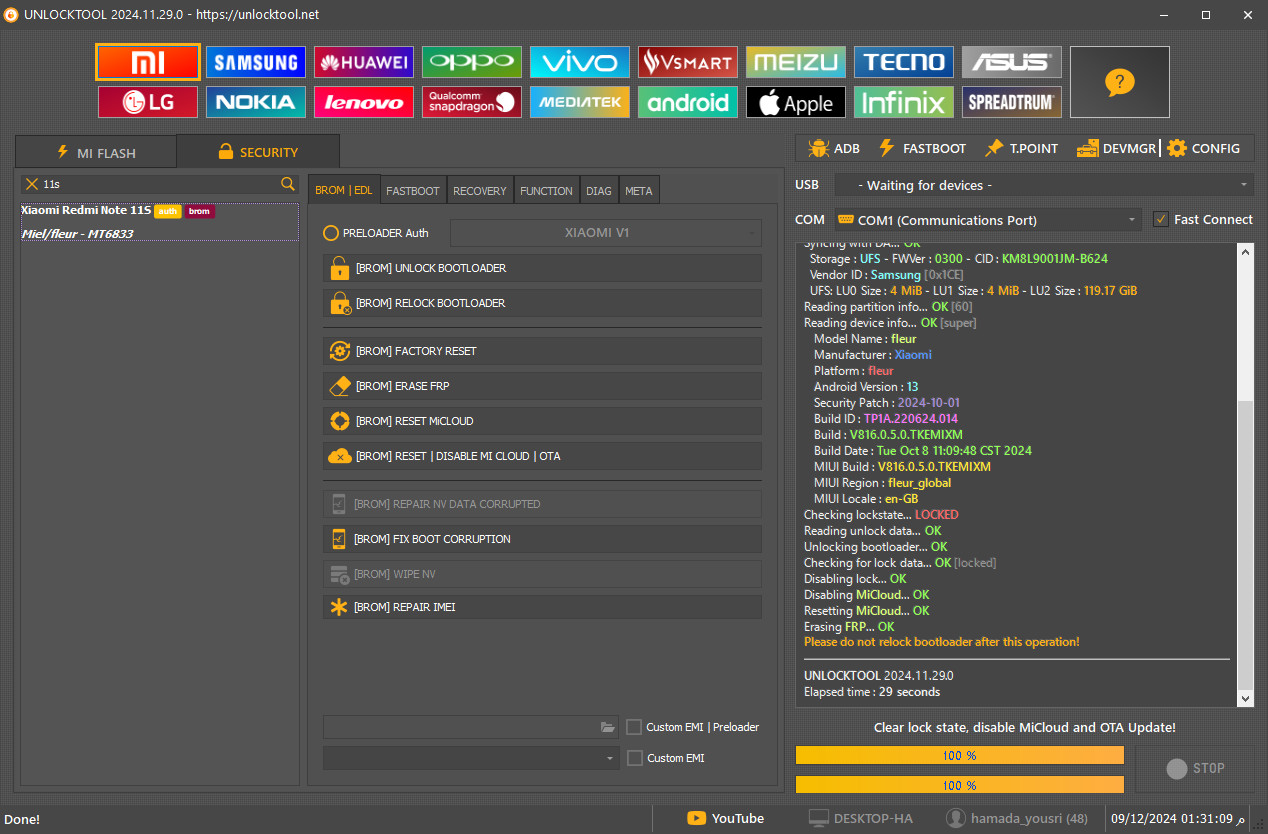The image size is (1268, 834).
Task: Click the search magnifier icon
Action: click(x=288, y=184)
